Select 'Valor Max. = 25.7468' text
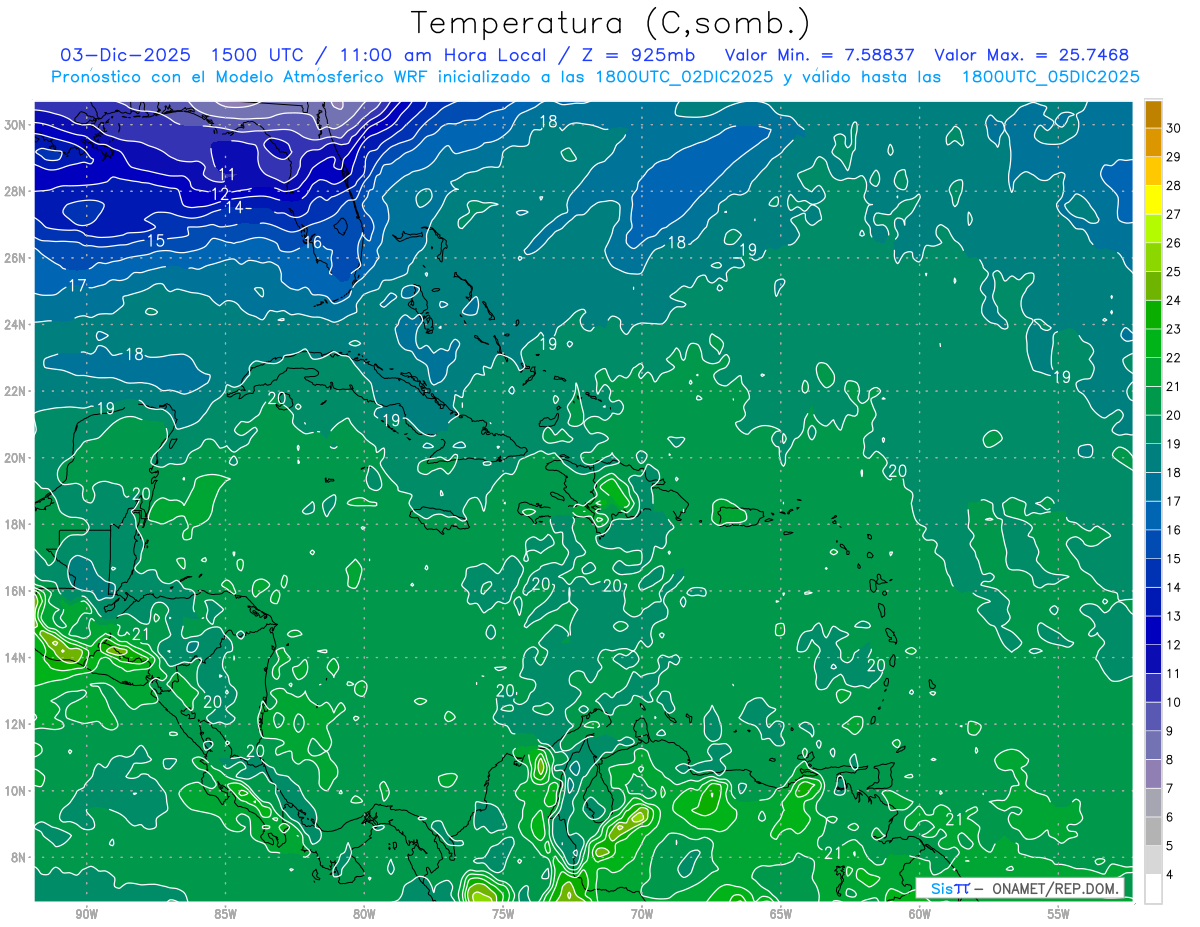 pos(1032,55)
